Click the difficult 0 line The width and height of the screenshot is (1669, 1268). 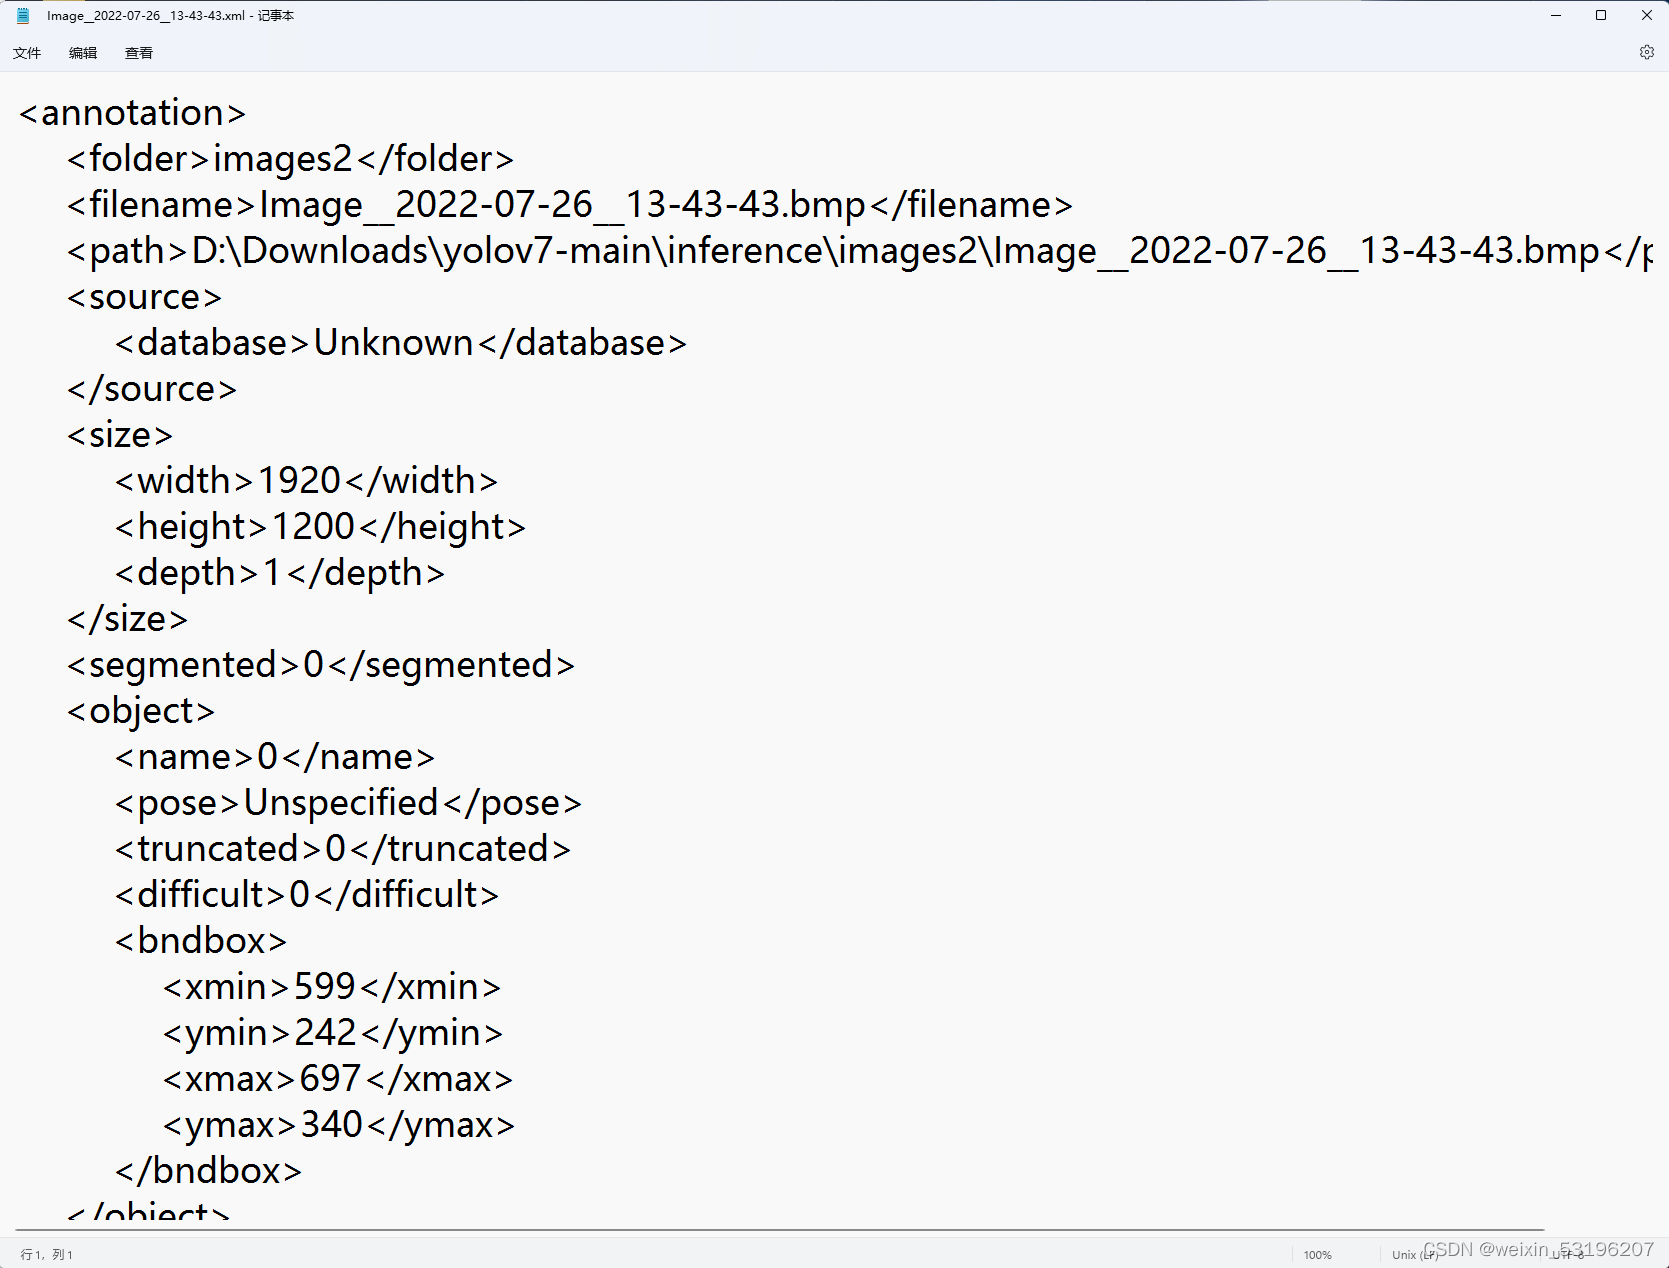pos(307,895)
